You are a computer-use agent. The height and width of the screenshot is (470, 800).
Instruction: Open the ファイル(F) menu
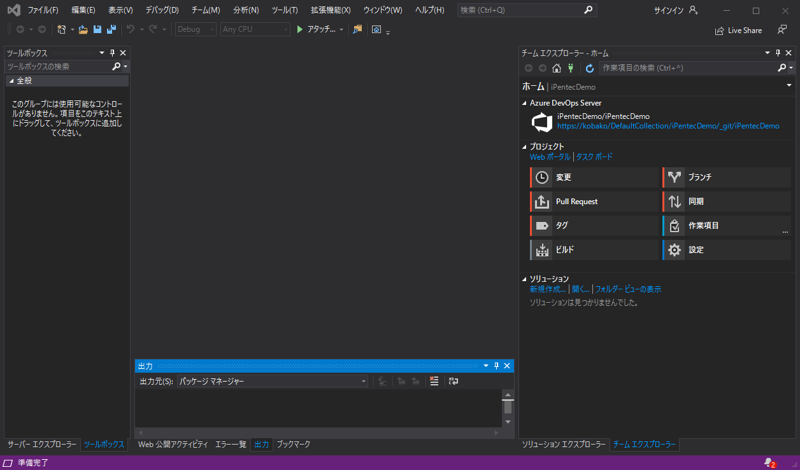43,10
